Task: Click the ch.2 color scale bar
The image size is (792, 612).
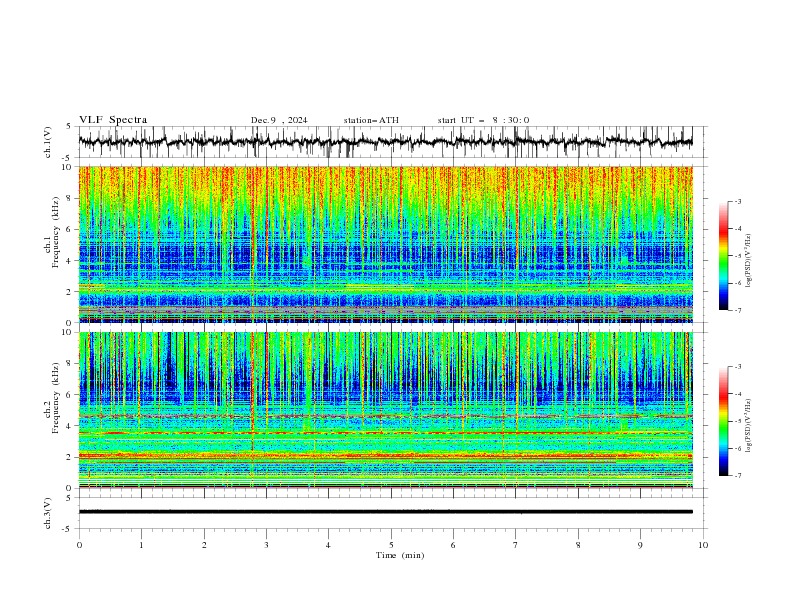Action: pos(723,421)
